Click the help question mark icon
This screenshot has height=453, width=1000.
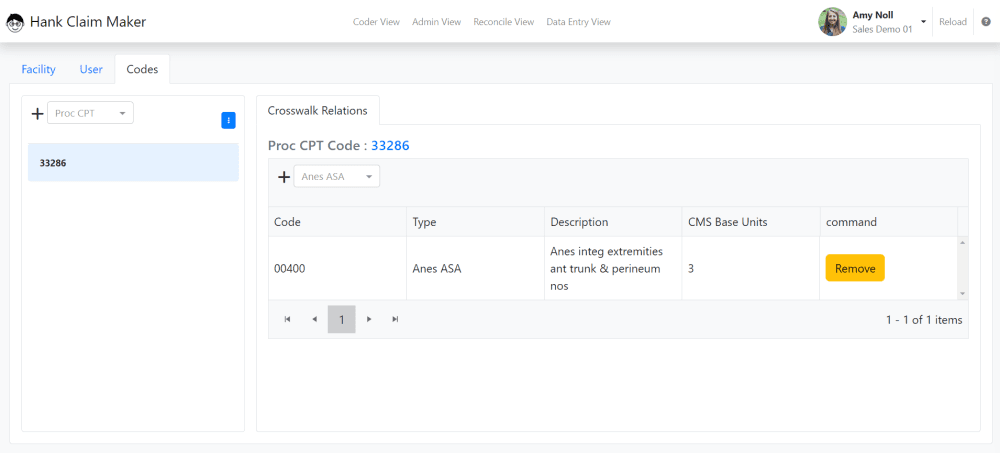point(986,22)
